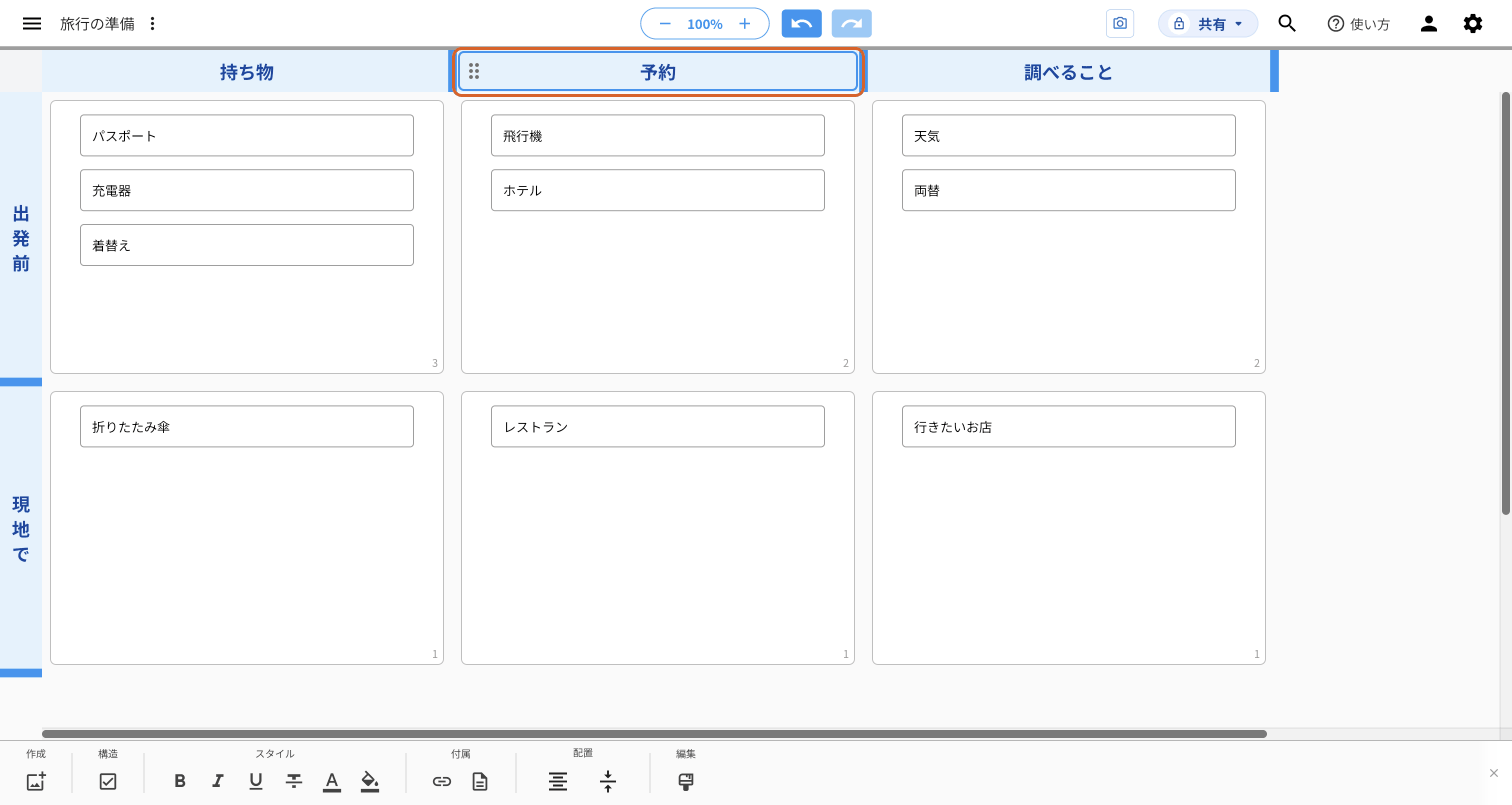The image size is (1512, 805).
Task: Select the ホテル card
Action: (658, 190)
